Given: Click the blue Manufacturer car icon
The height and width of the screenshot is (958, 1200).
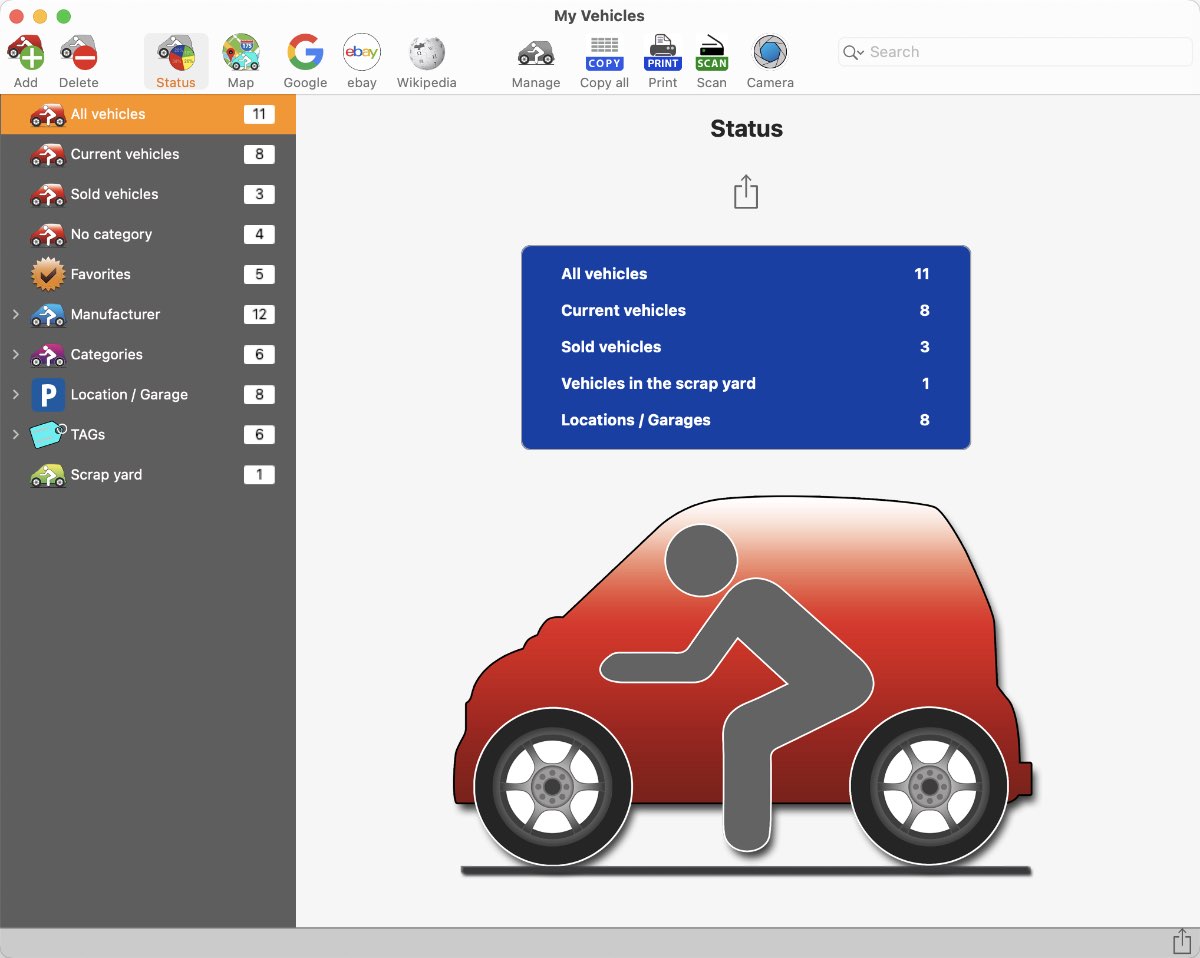Looking at the screenshot, I should click(x=48, y=315).
